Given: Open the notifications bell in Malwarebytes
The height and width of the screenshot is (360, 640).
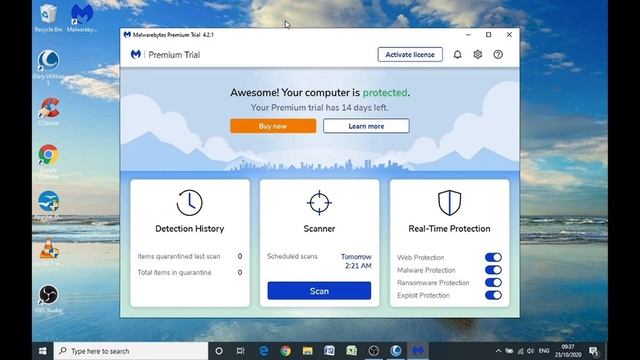Looking at the screenshot, I should click(x=457, y=54).
